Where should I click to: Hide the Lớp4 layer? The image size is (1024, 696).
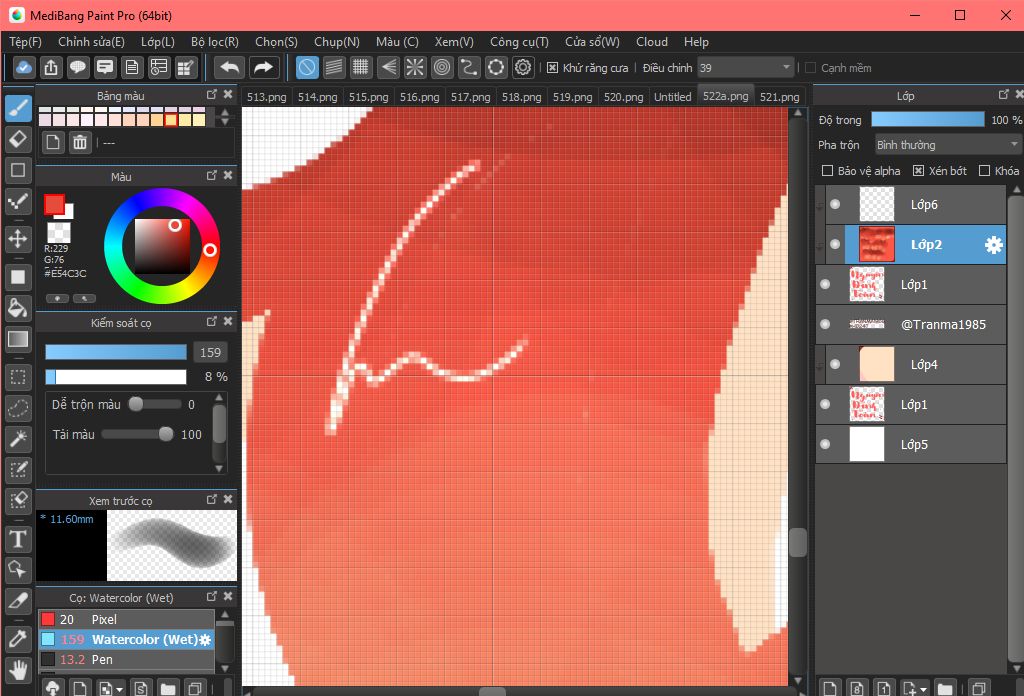pyautogui.click(x=835, y=364)
